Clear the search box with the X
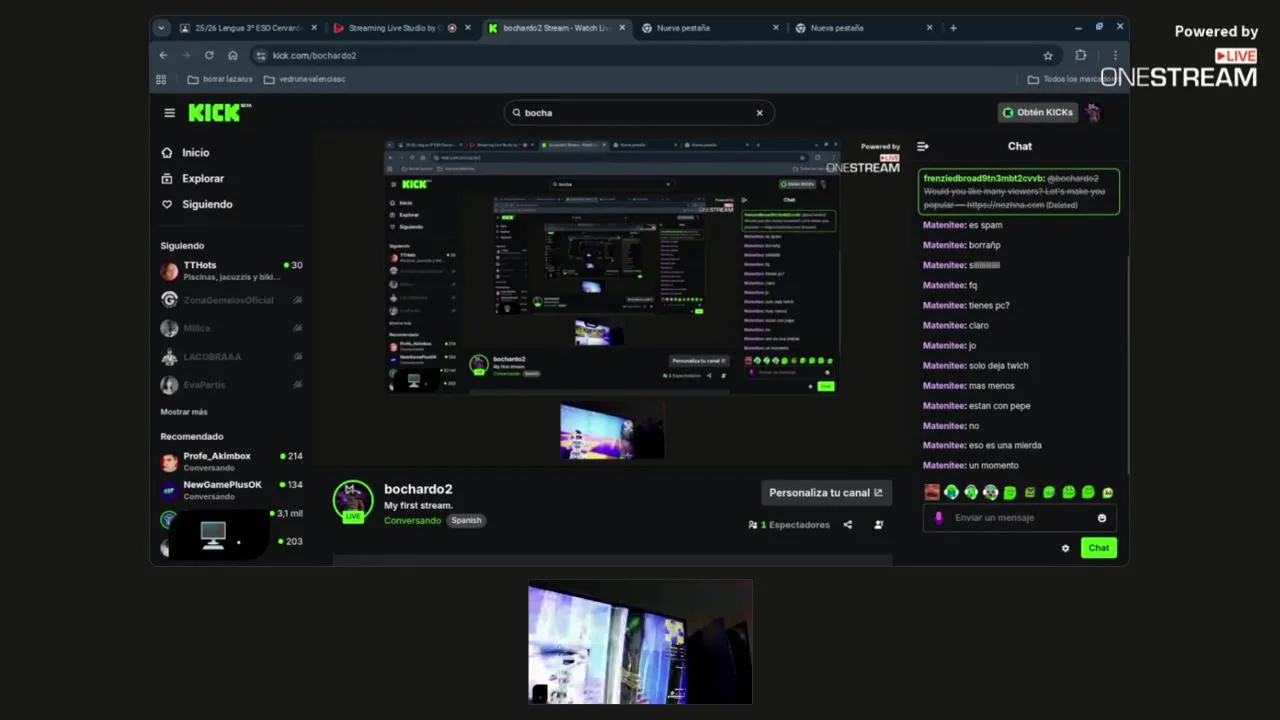Image resolution: width=1280 pixels, height=720 pixels. (759, 113)
